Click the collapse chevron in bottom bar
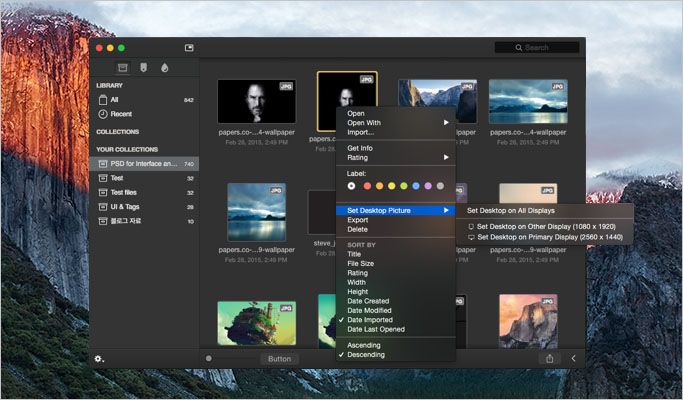The image size is (683, 400). tap(574, 358)
